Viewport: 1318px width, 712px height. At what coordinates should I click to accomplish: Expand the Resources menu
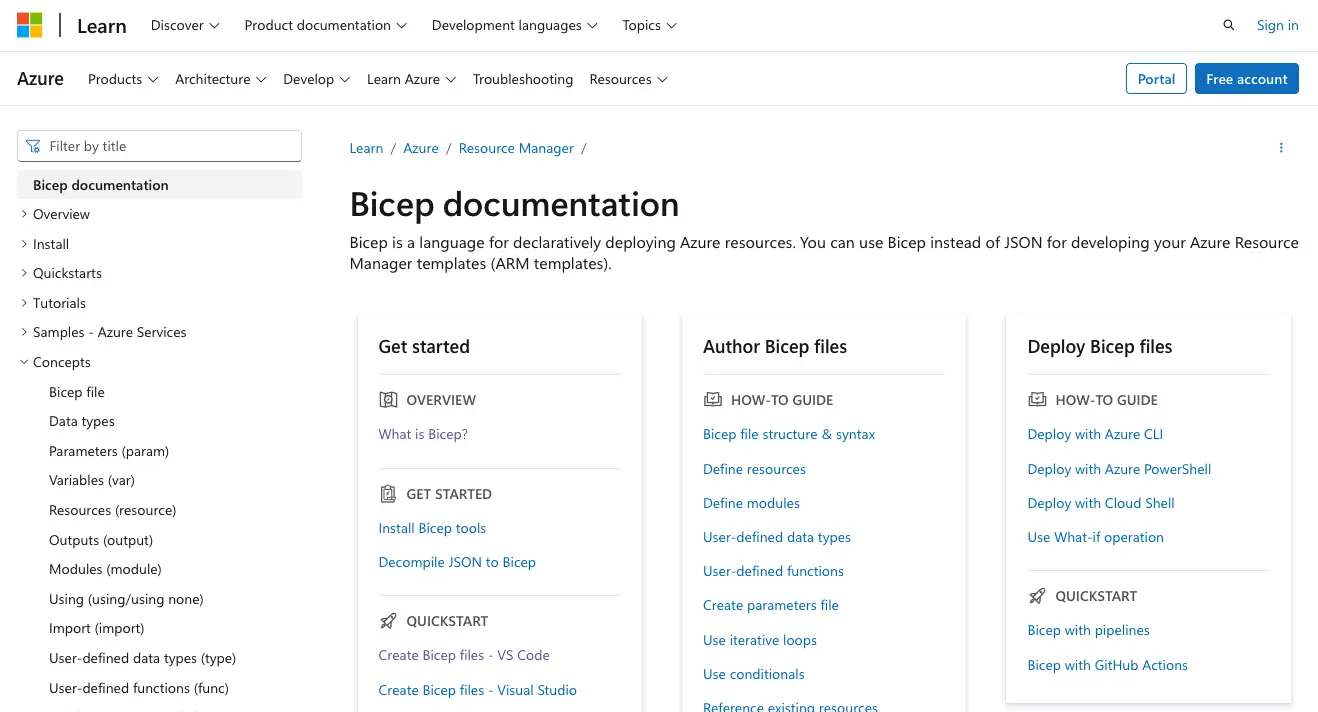[629, 79]
